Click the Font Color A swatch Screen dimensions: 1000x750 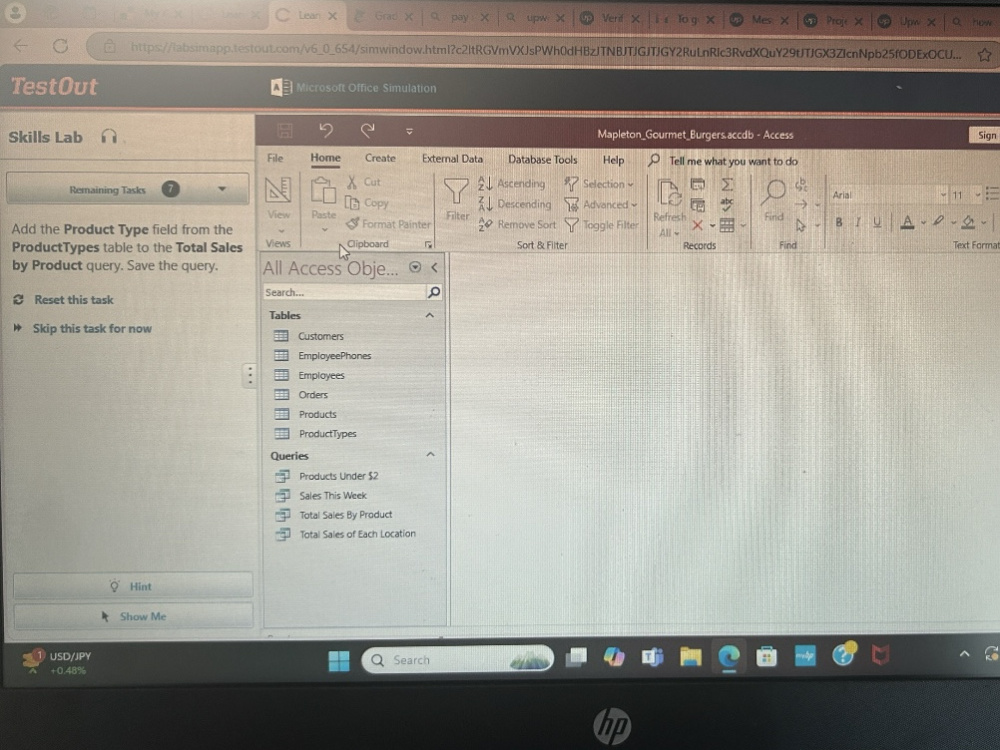[x=907, y=223]
